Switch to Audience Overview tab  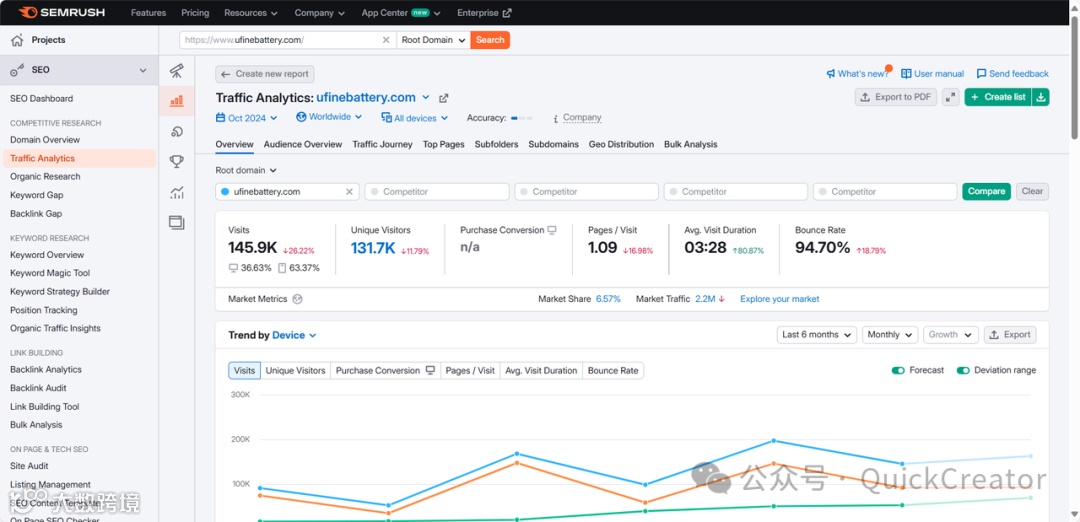(x=303, y=145)
